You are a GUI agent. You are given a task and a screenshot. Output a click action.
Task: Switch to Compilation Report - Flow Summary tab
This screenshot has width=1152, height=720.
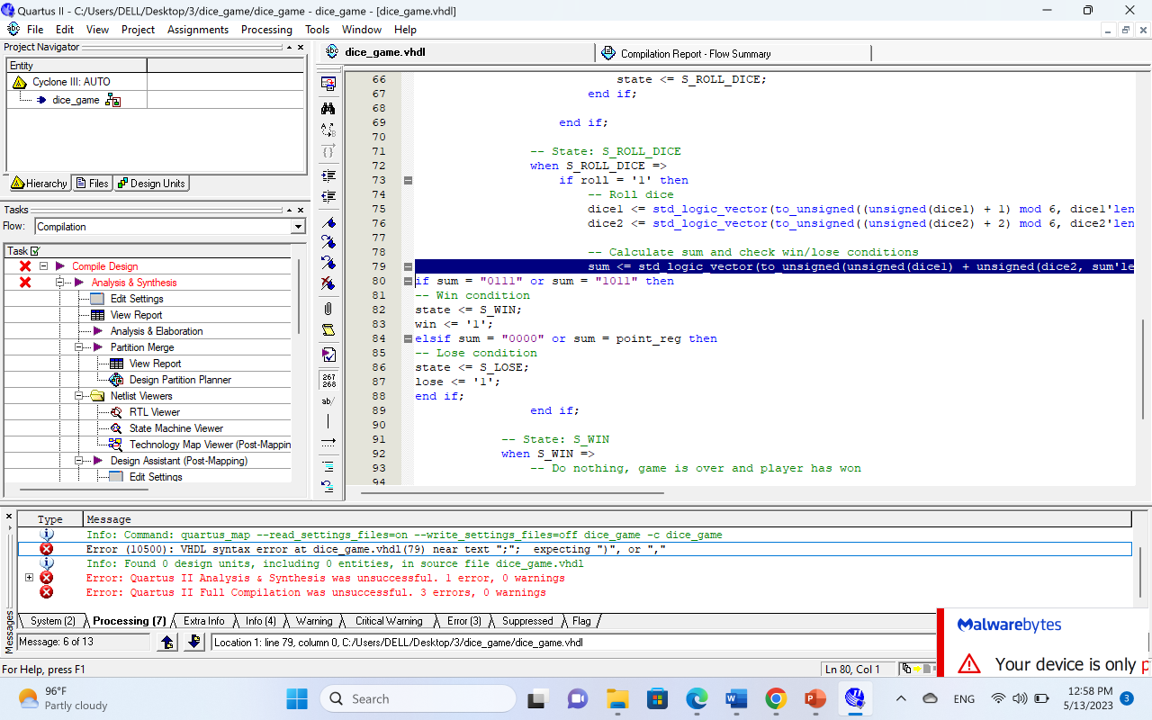coord(694,53)
